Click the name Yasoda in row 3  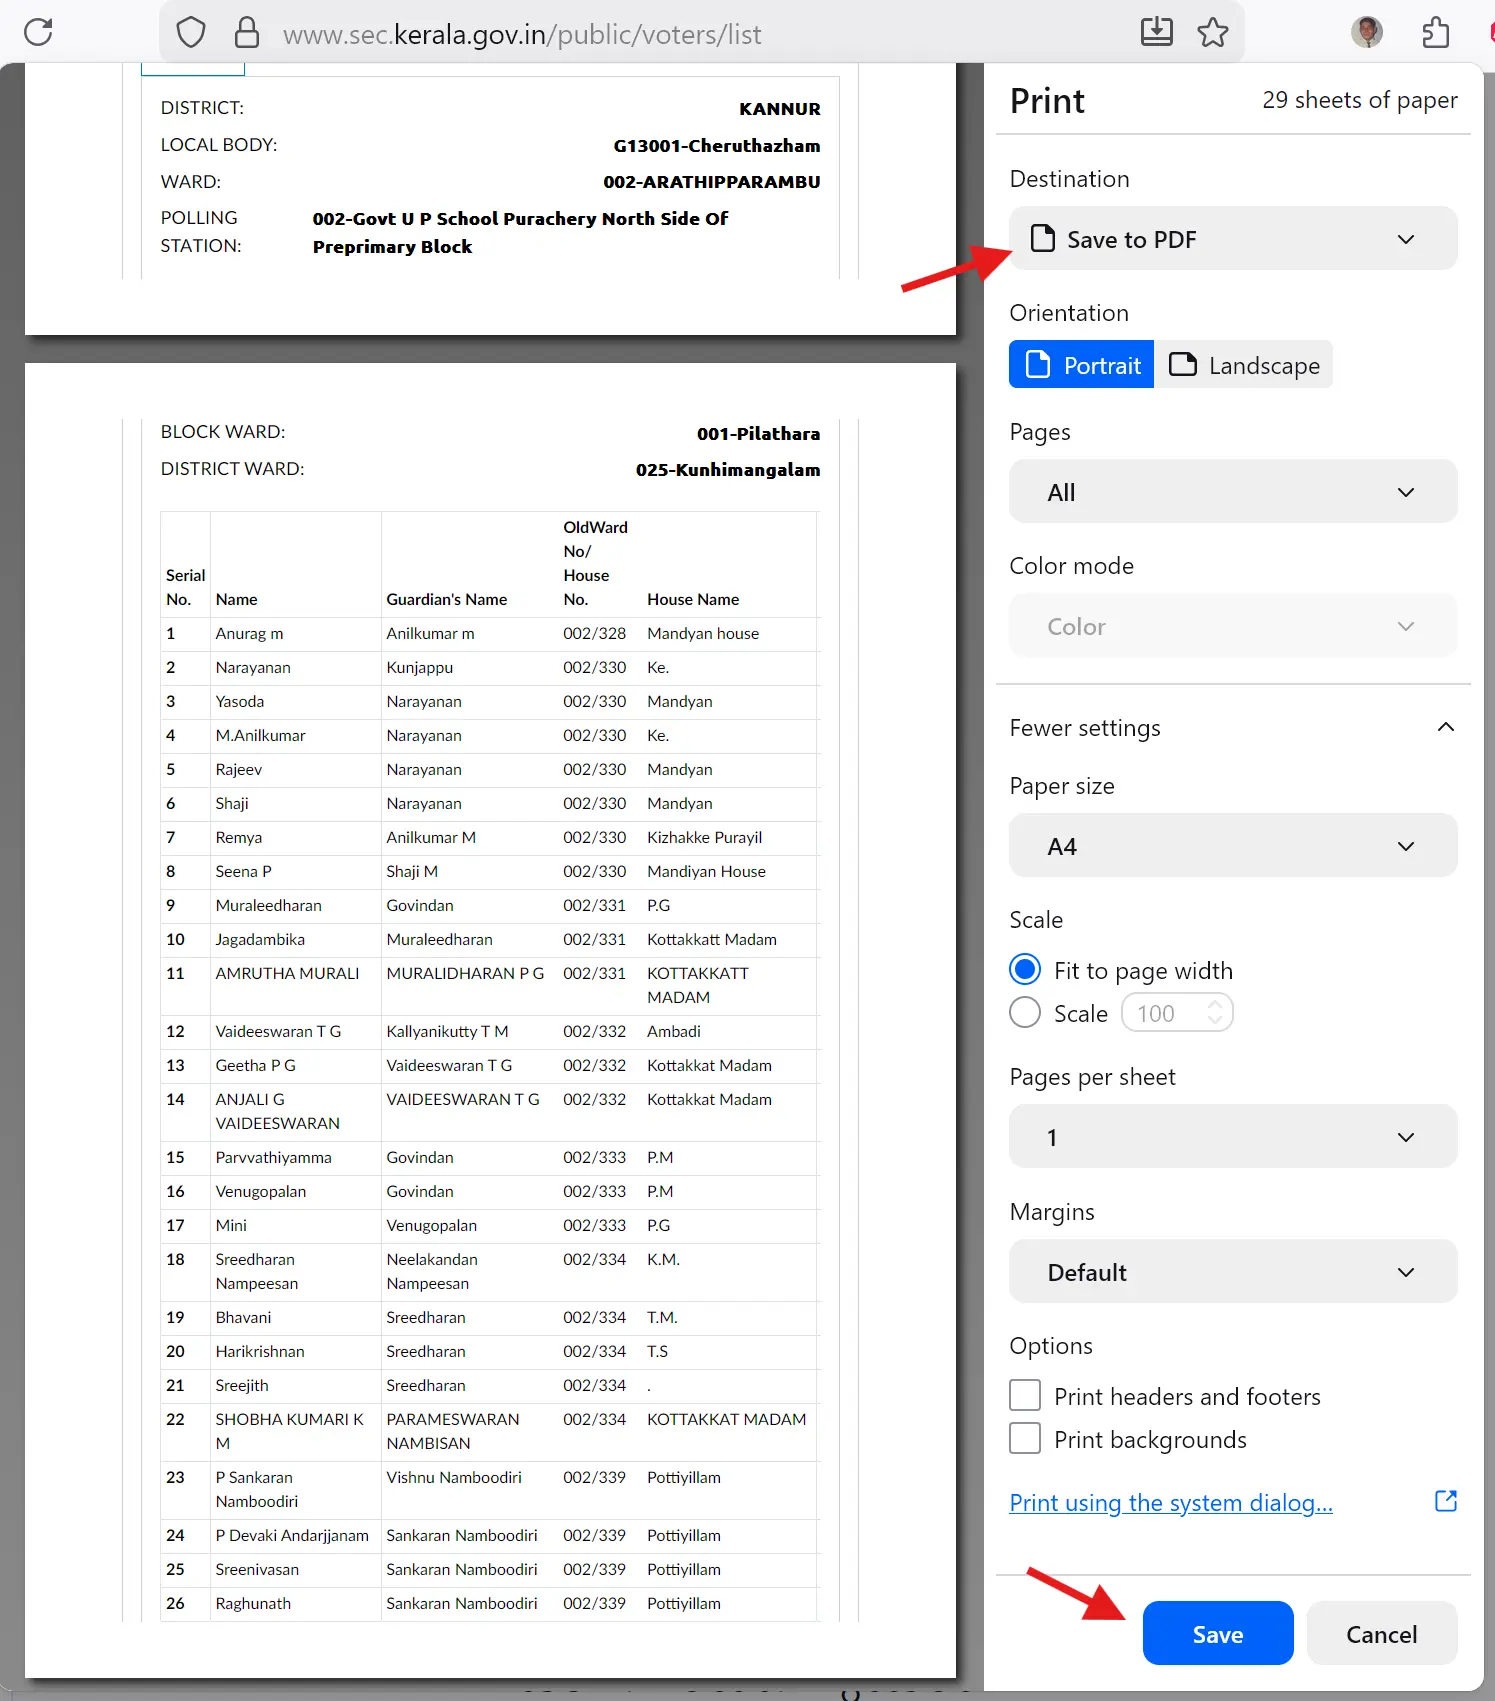(x=240, y=701)
